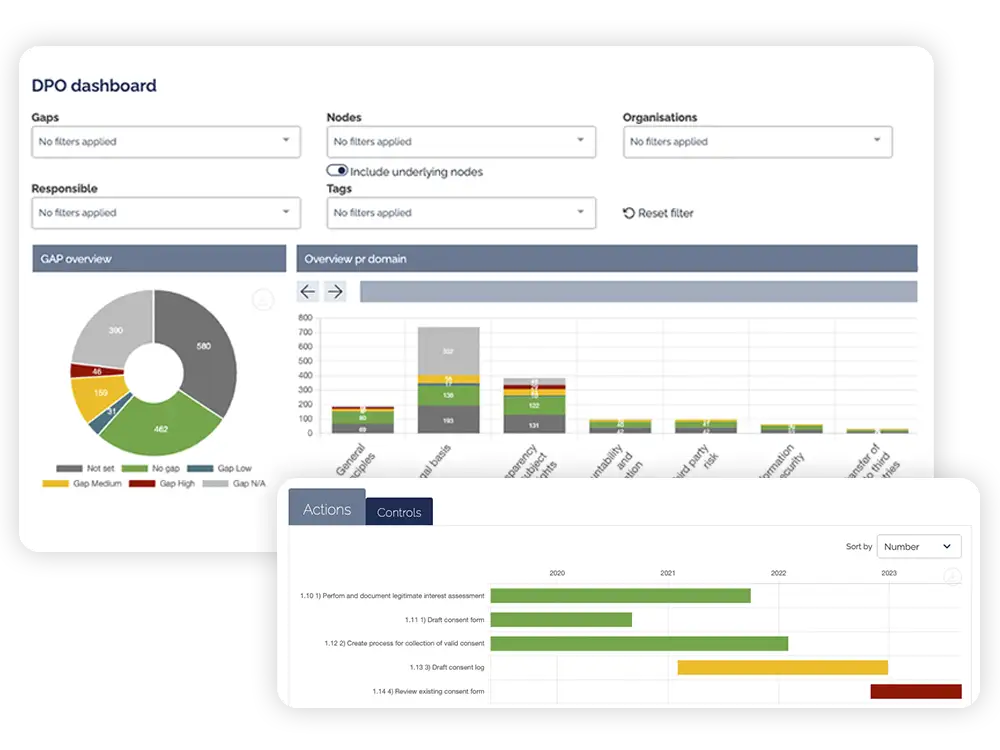Click the wide grey bar beside the arrows
Screen dimensions: 1000x750
coord(638,291)
